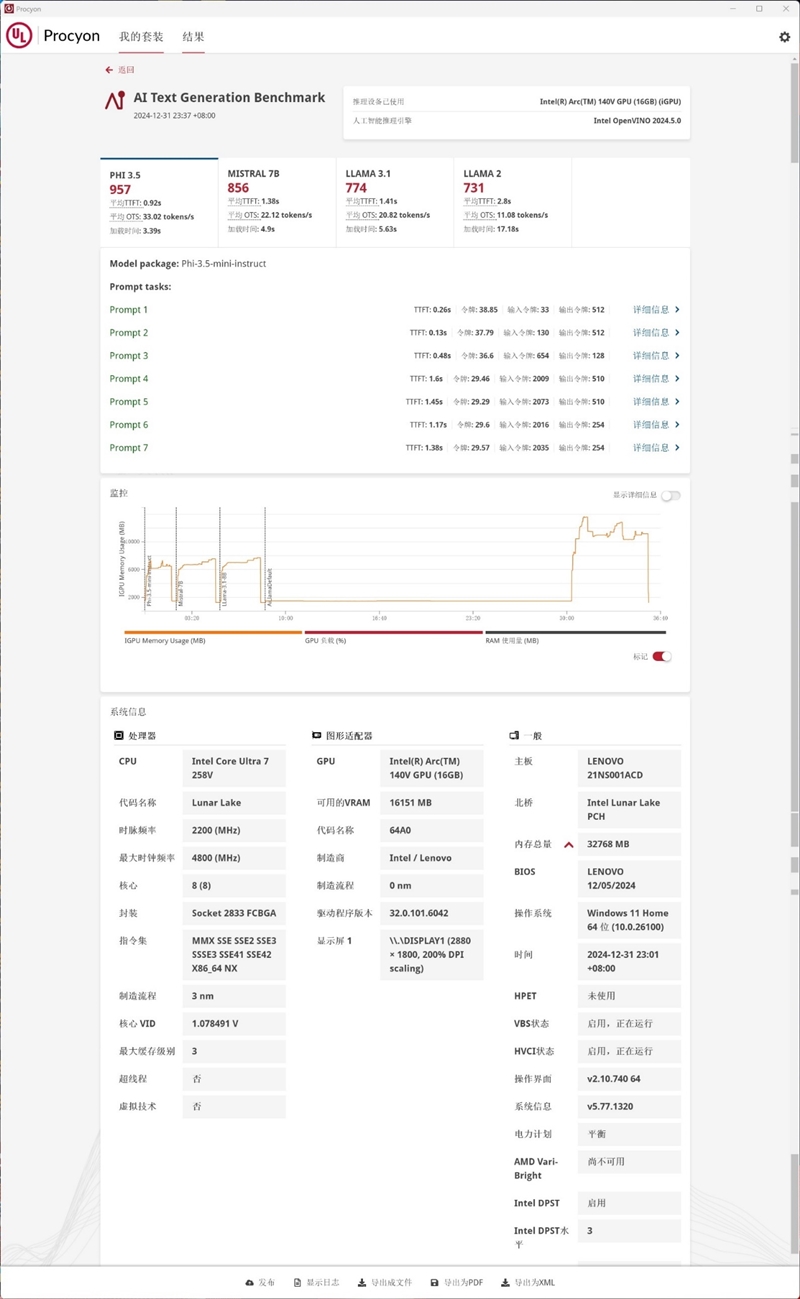Select the MISTRAL 7B results tab
Screen dimensions: 800x1299
click(x=275, y=200)
